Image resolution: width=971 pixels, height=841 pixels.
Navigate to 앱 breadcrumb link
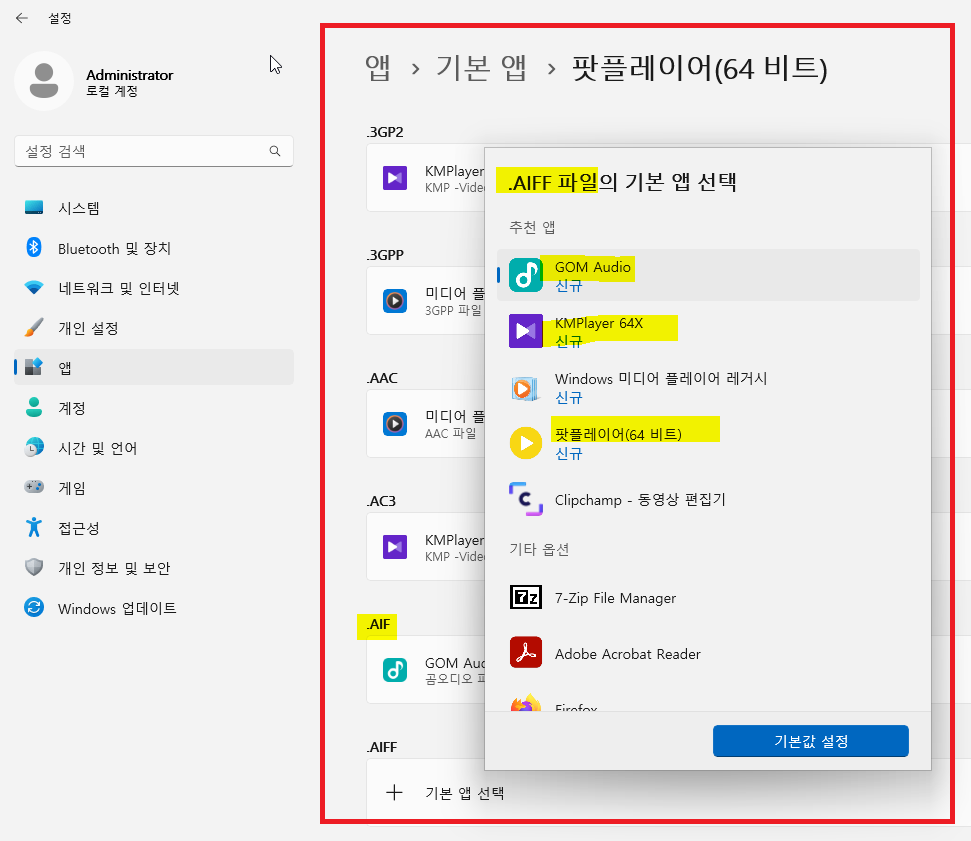pyautogui.click(x=378, y=68)
